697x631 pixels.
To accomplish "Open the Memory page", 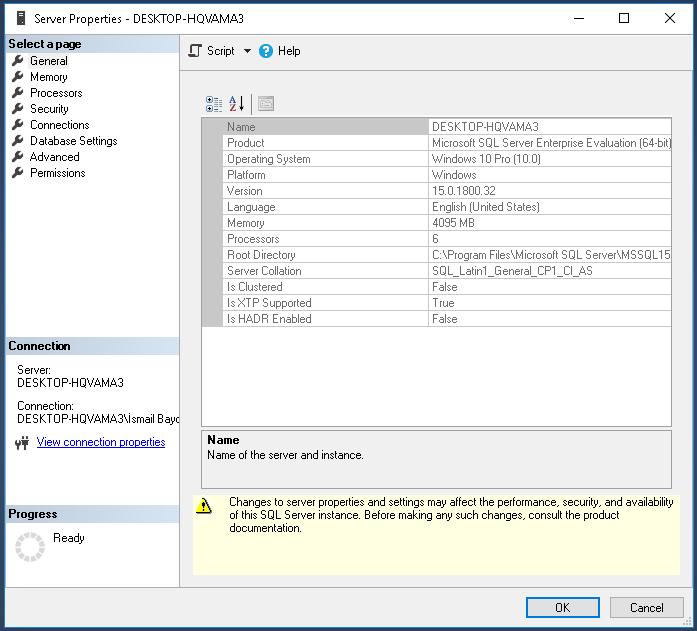I will pos(48,77).
